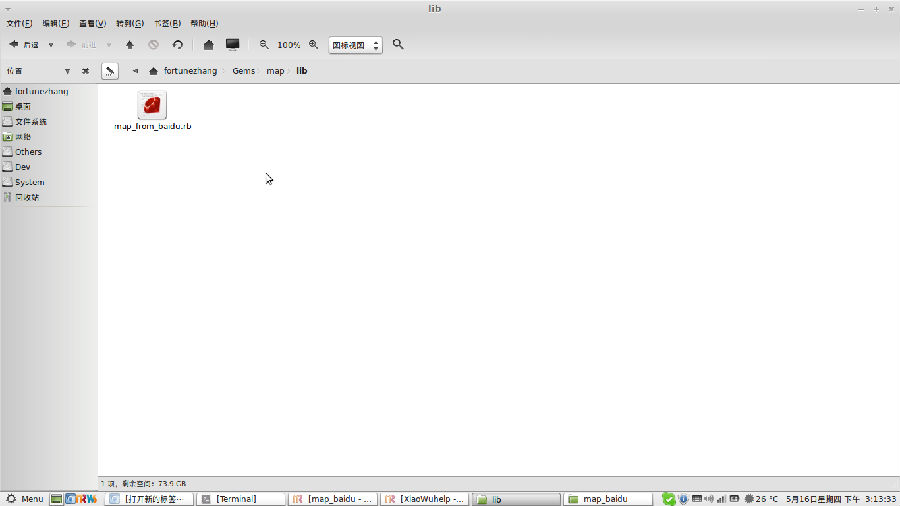Open the Home folder from toolbar

coord(208,45)
